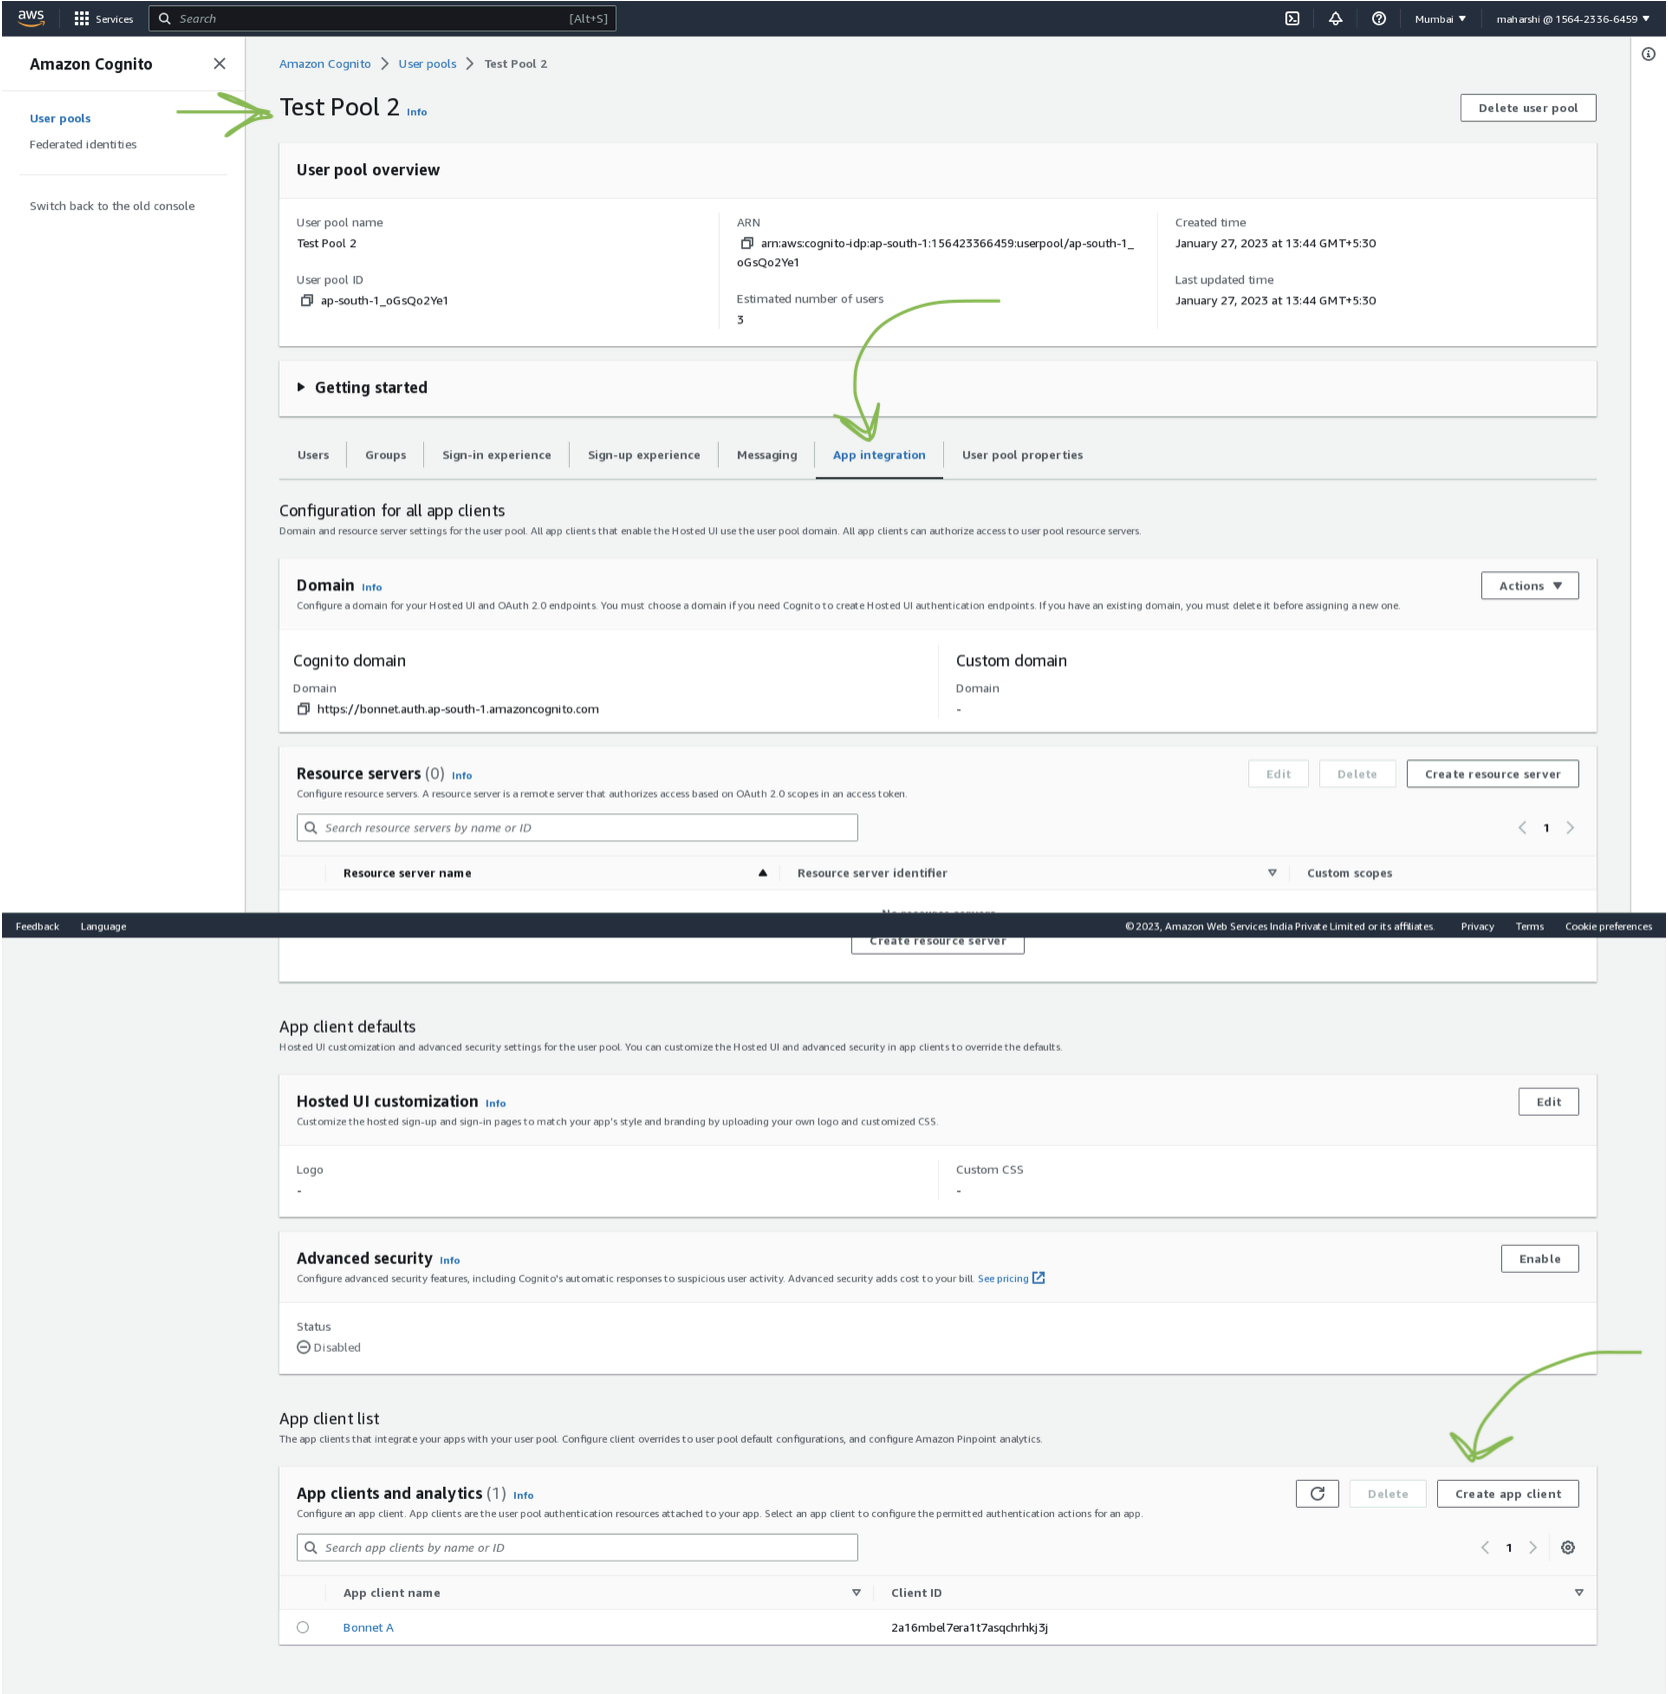Screen dimensions: 1668x1694
Task: Open Info link beside Test Pool 2
Action: (x=417, y=112)
